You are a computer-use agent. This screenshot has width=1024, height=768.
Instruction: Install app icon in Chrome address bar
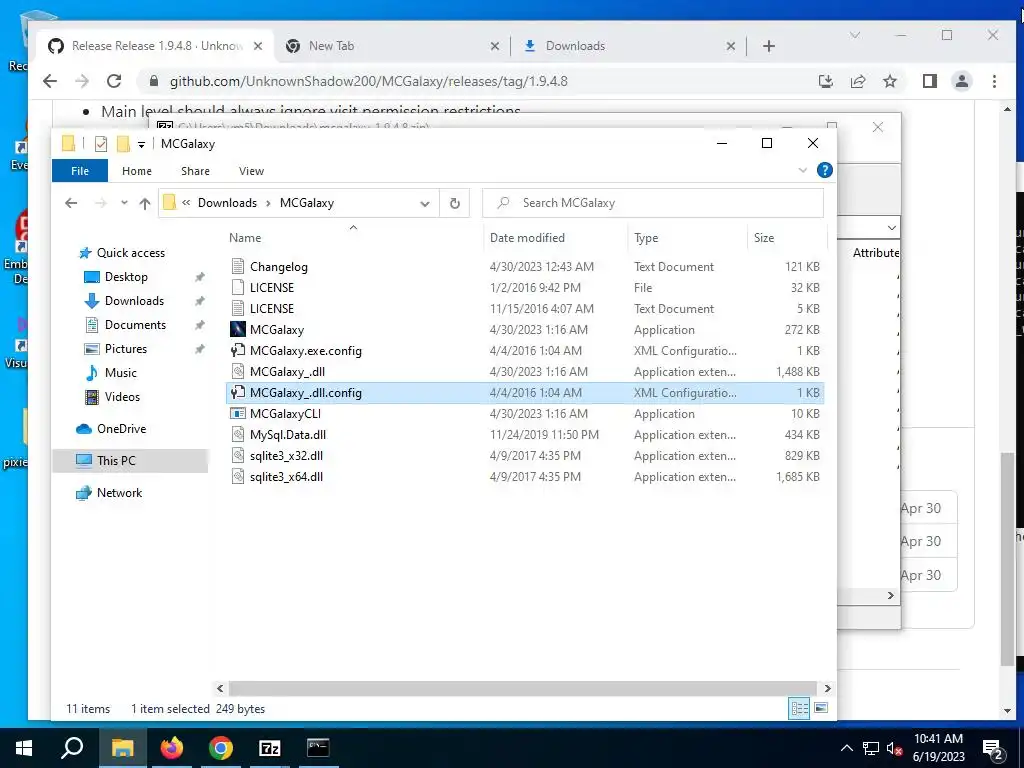[x=825, y=81]
